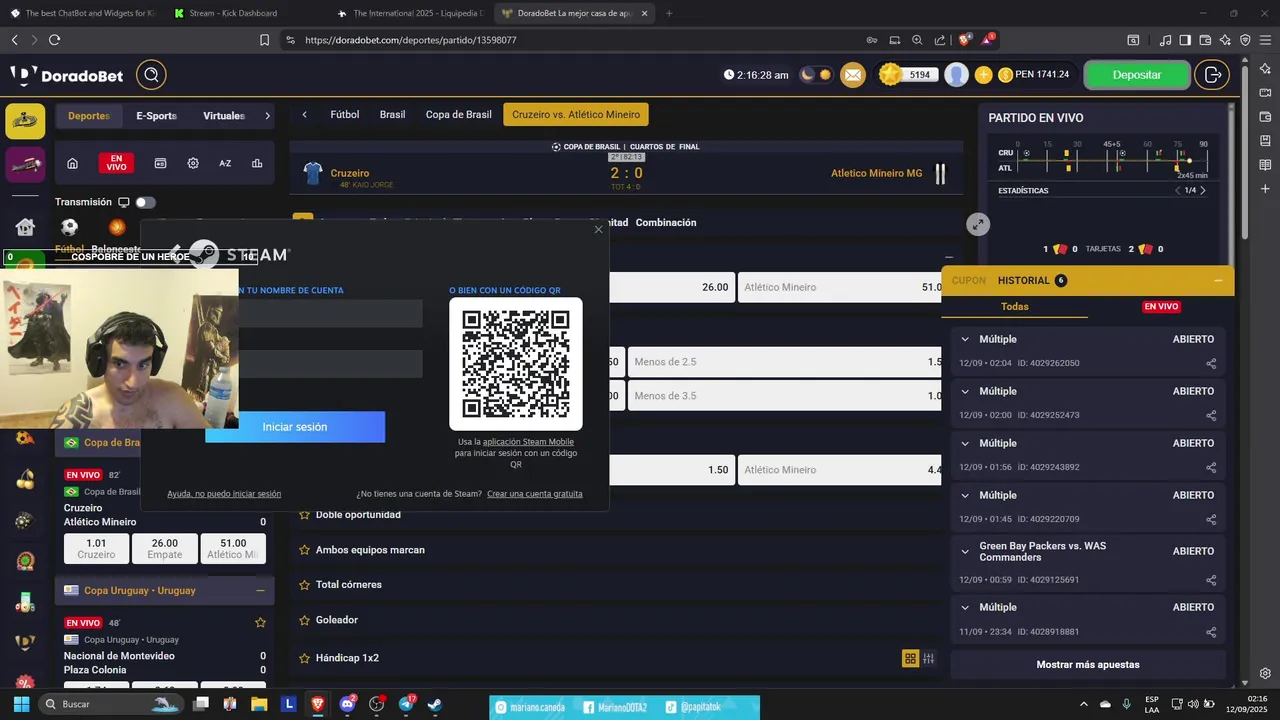Image resolution: width=1280 pixels, height=720 pixels.
Task: Open Steam from the Windows taskbar
Action: point(435,704)
